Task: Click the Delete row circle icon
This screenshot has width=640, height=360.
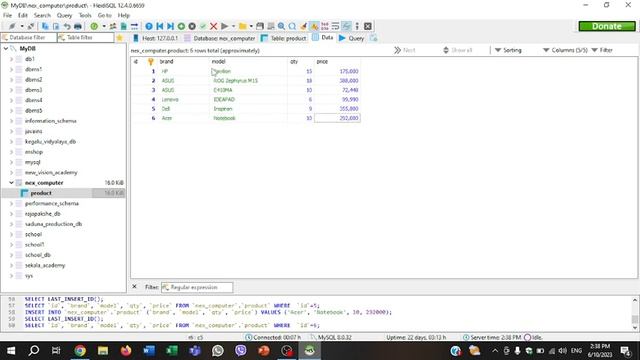Action: point(192,26)
